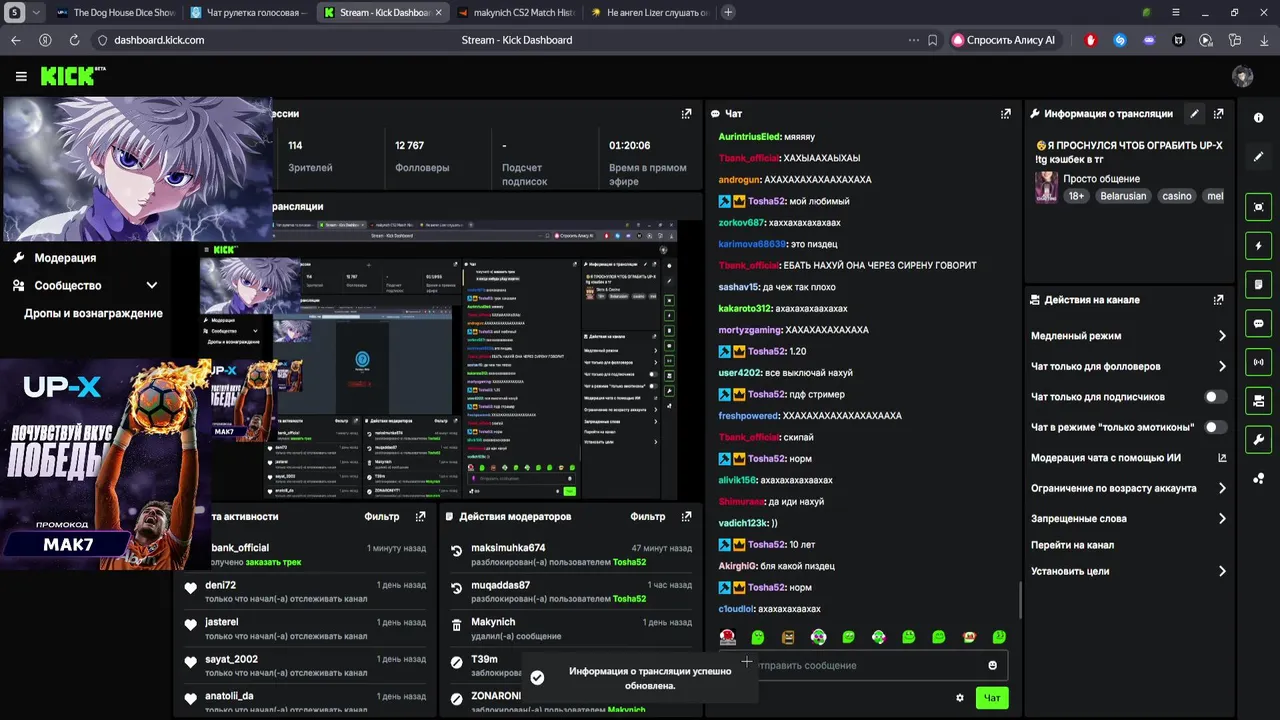Click Спросить Алису AI button
Image resolution: width=1280 pixels, height=720 pixels.
1004,40
